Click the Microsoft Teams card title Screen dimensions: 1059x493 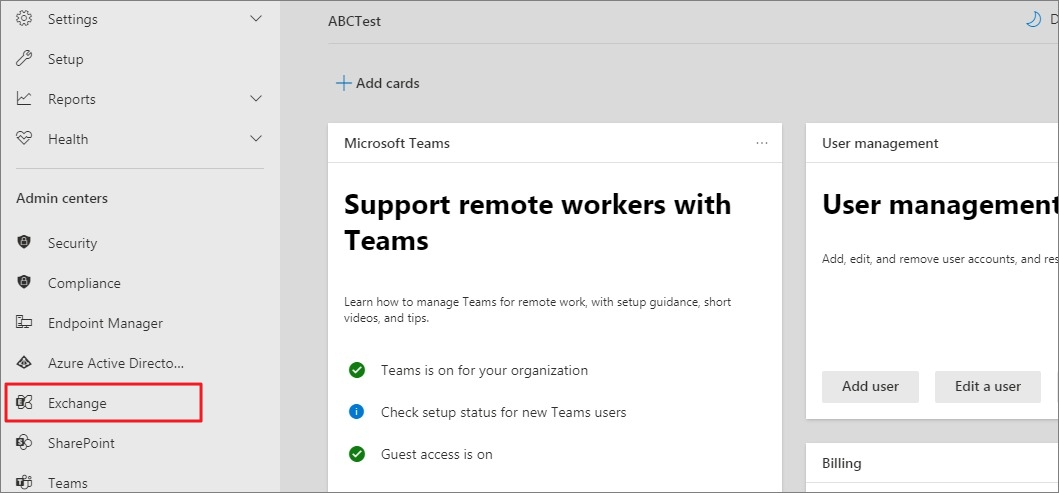(x=396, y=143)
